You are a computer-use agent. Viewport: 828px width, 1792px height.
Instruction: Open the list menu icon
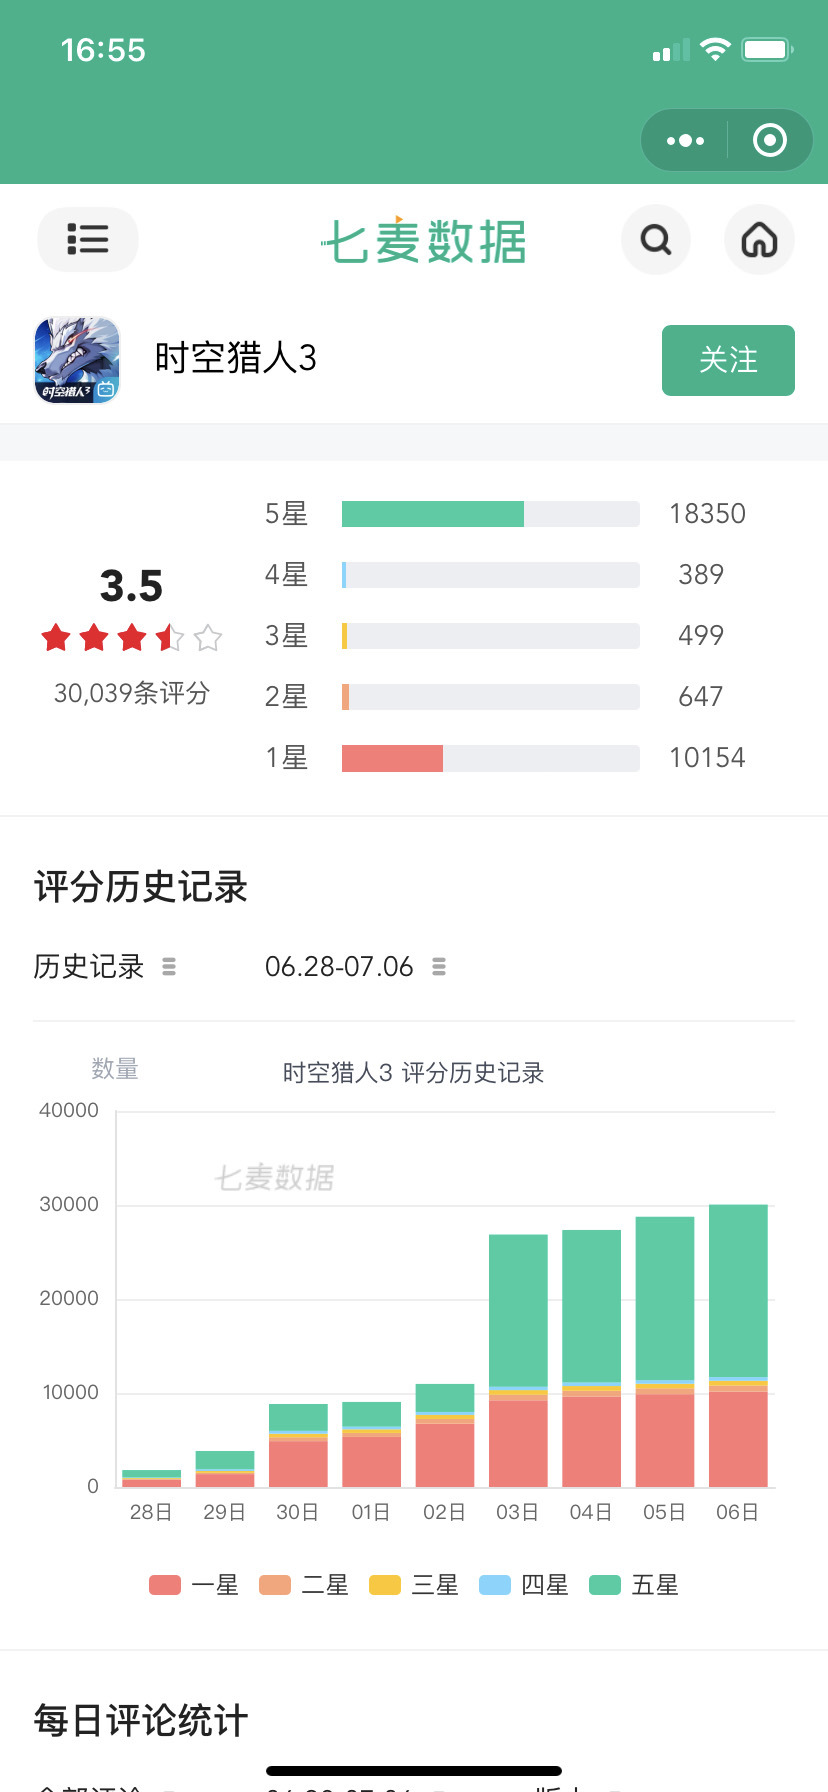coord(88,240)
